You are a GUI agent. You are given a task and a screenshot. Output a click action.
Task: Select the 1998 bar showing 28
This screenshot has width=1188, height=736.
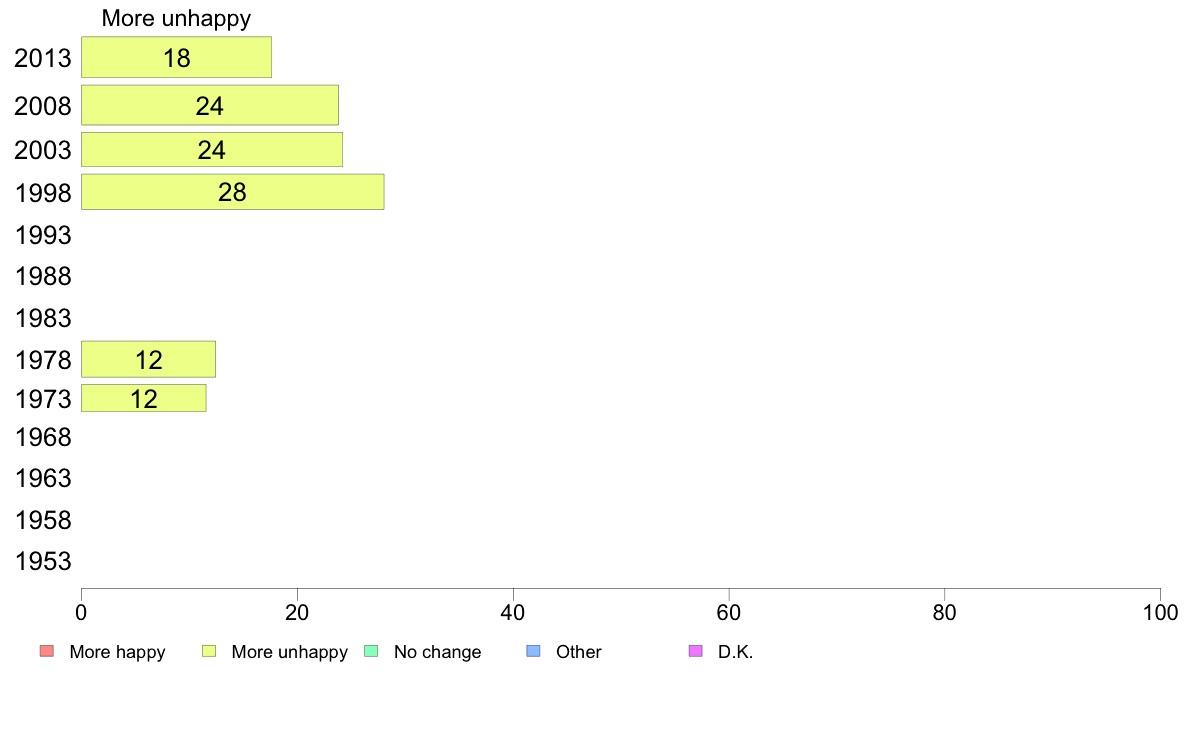coord(233,192)
